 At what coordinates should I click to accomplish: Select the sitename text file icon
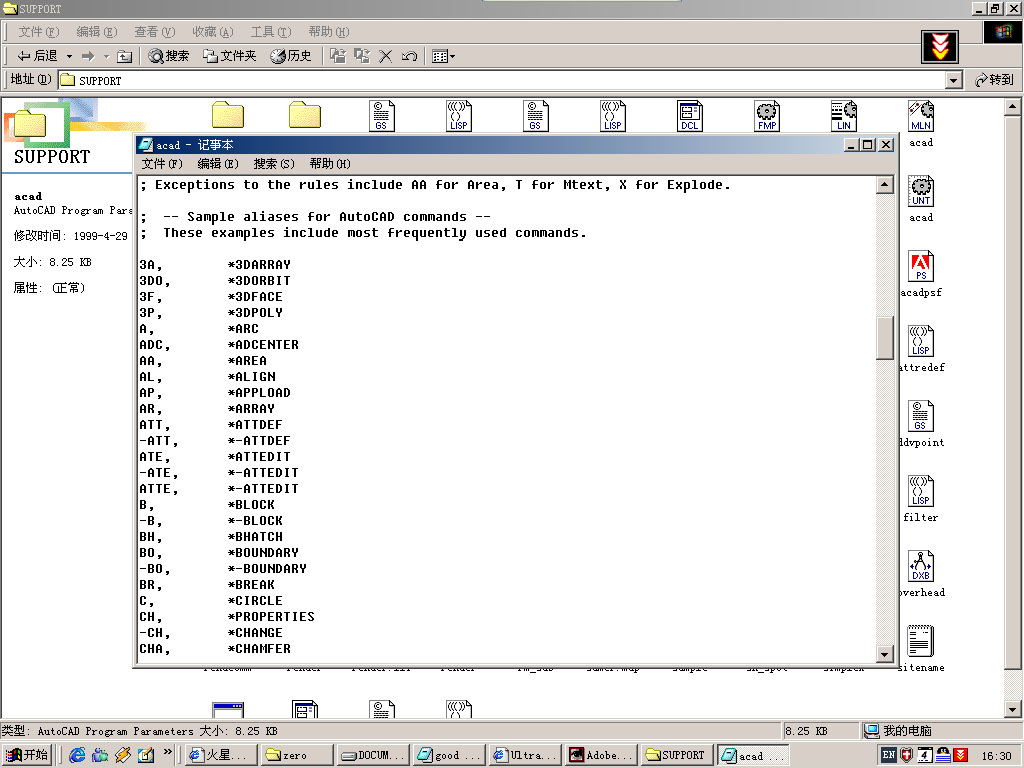(921, 641)
